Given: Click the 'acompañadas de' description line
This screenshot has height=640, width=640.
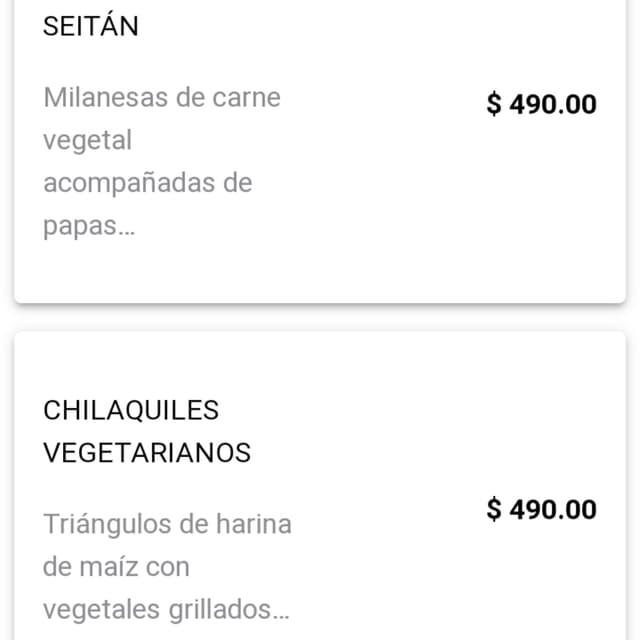Looking at the screenshot, I should [x=147, y=183].
